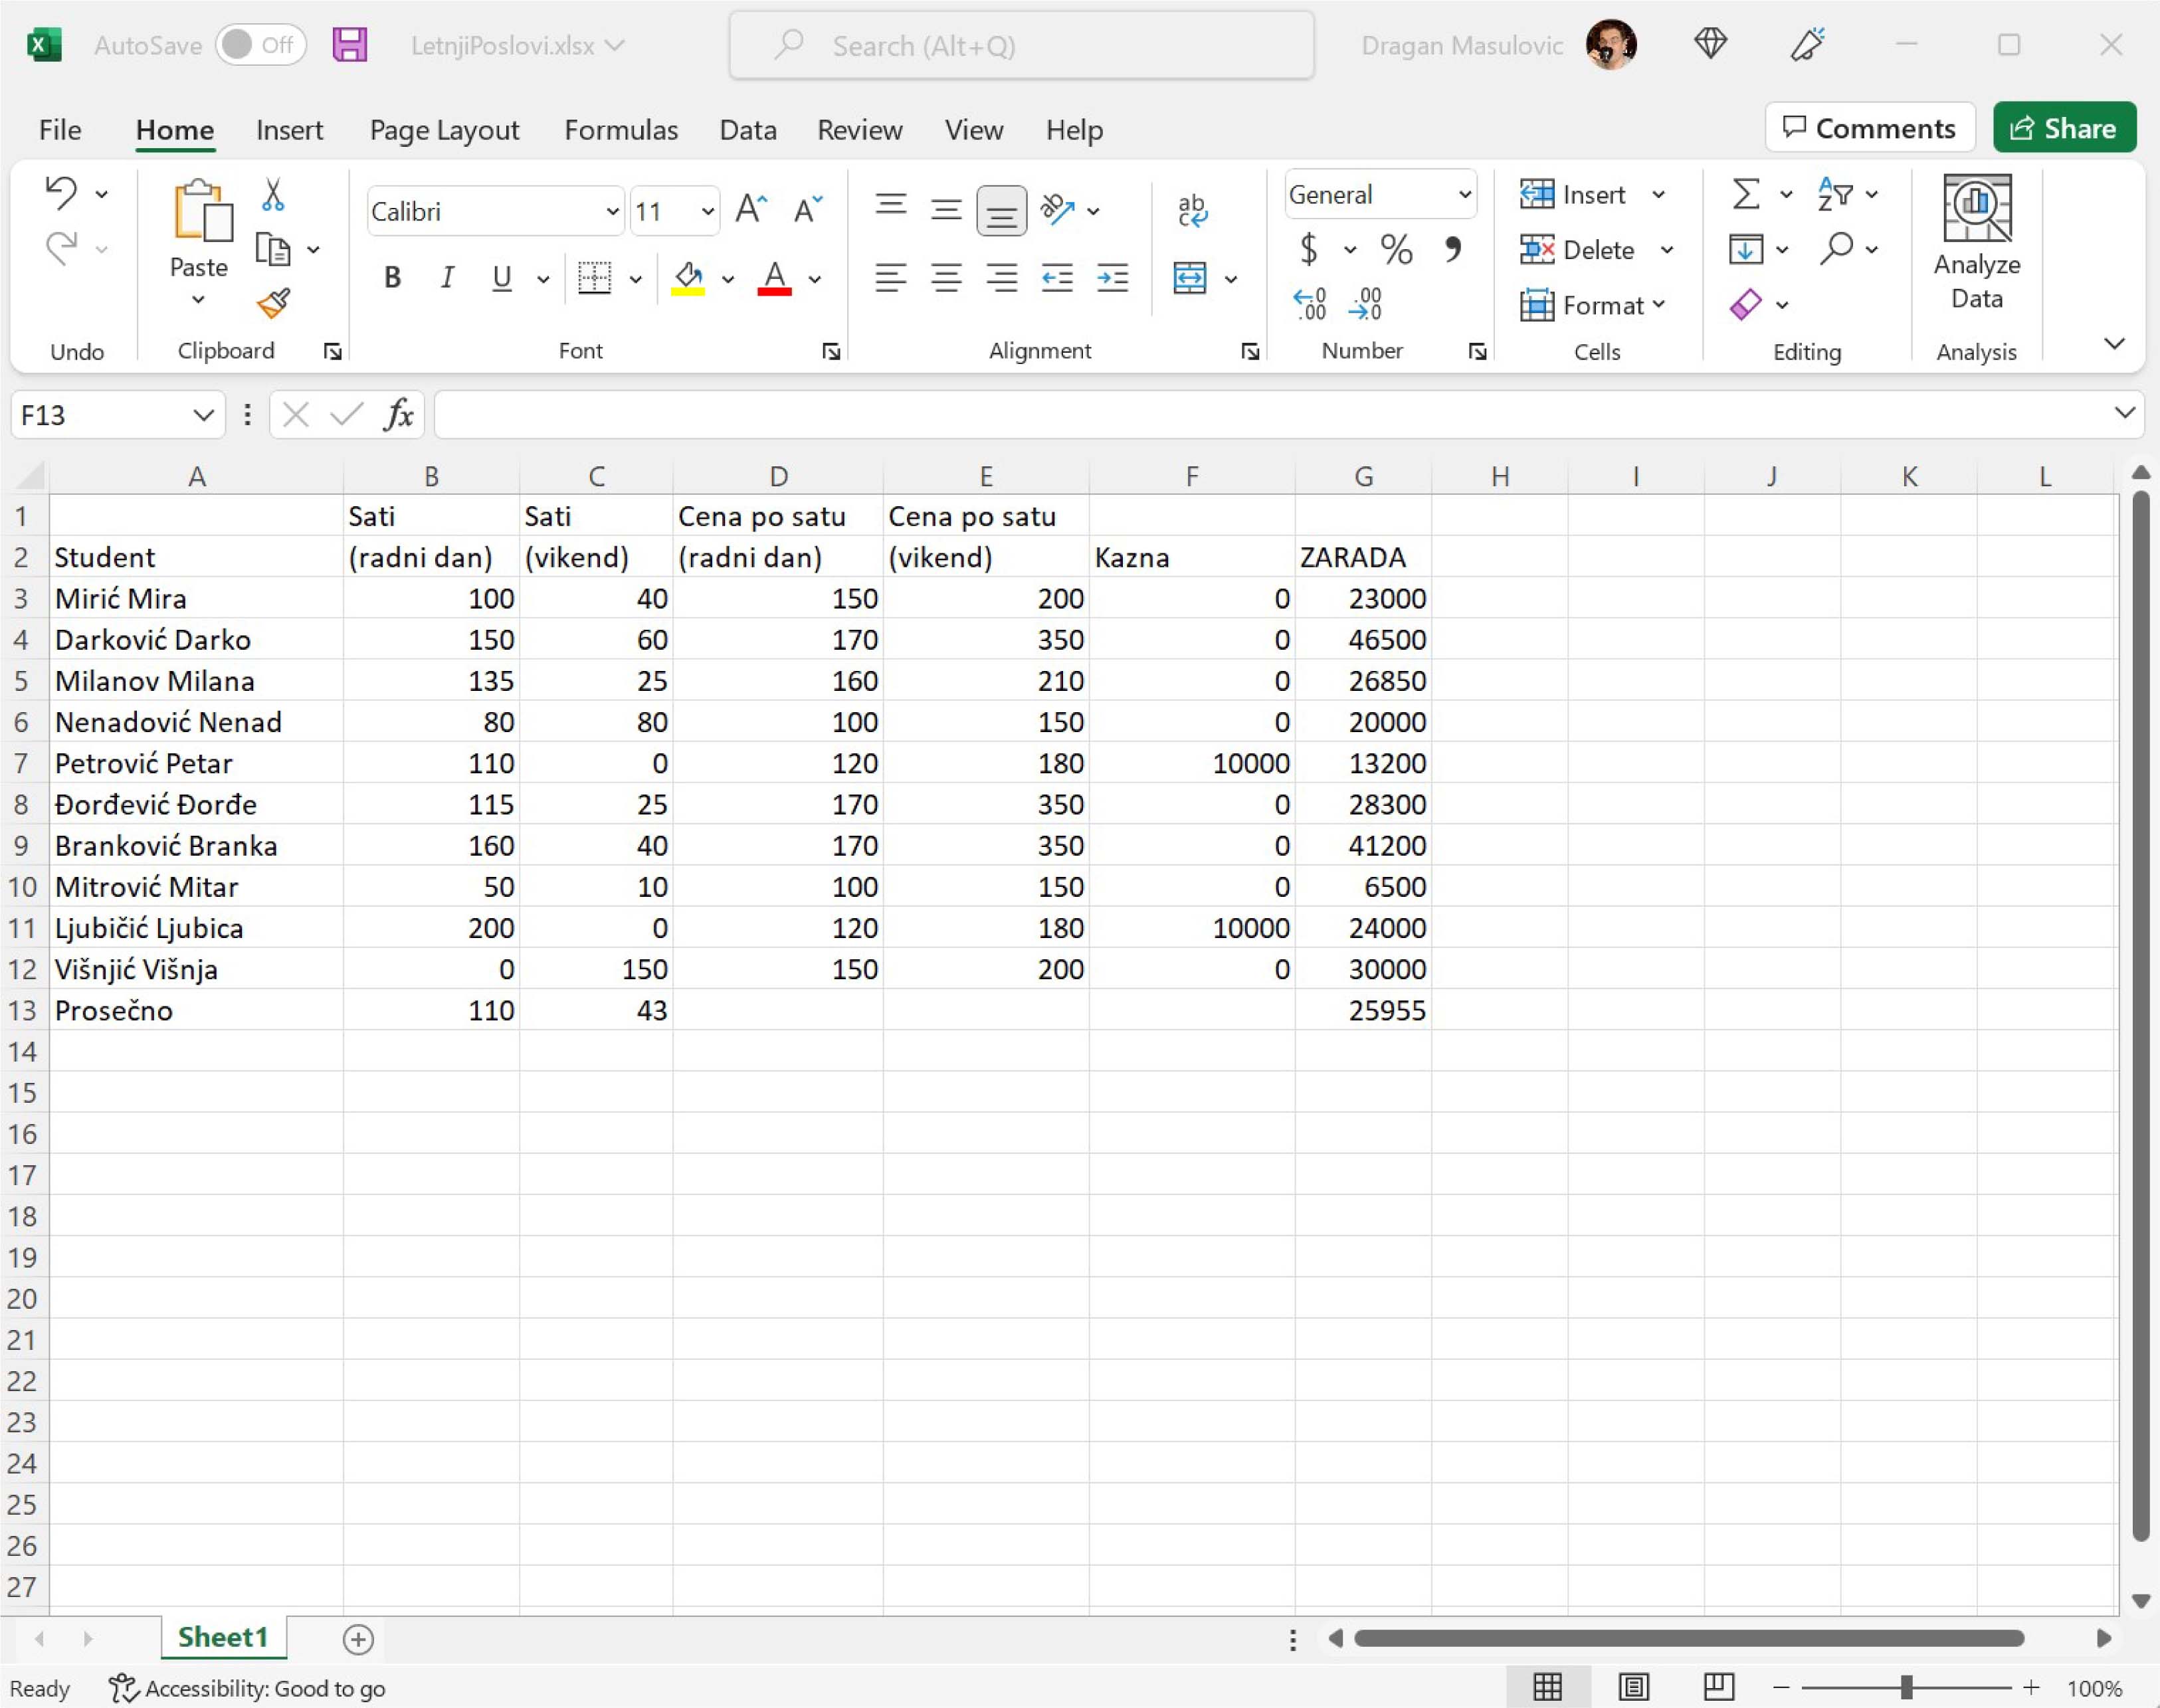This screenshot has height=1708, width=2160.
Task: Click the Increase Decimal icon
Action: (x=1309, y=303)
